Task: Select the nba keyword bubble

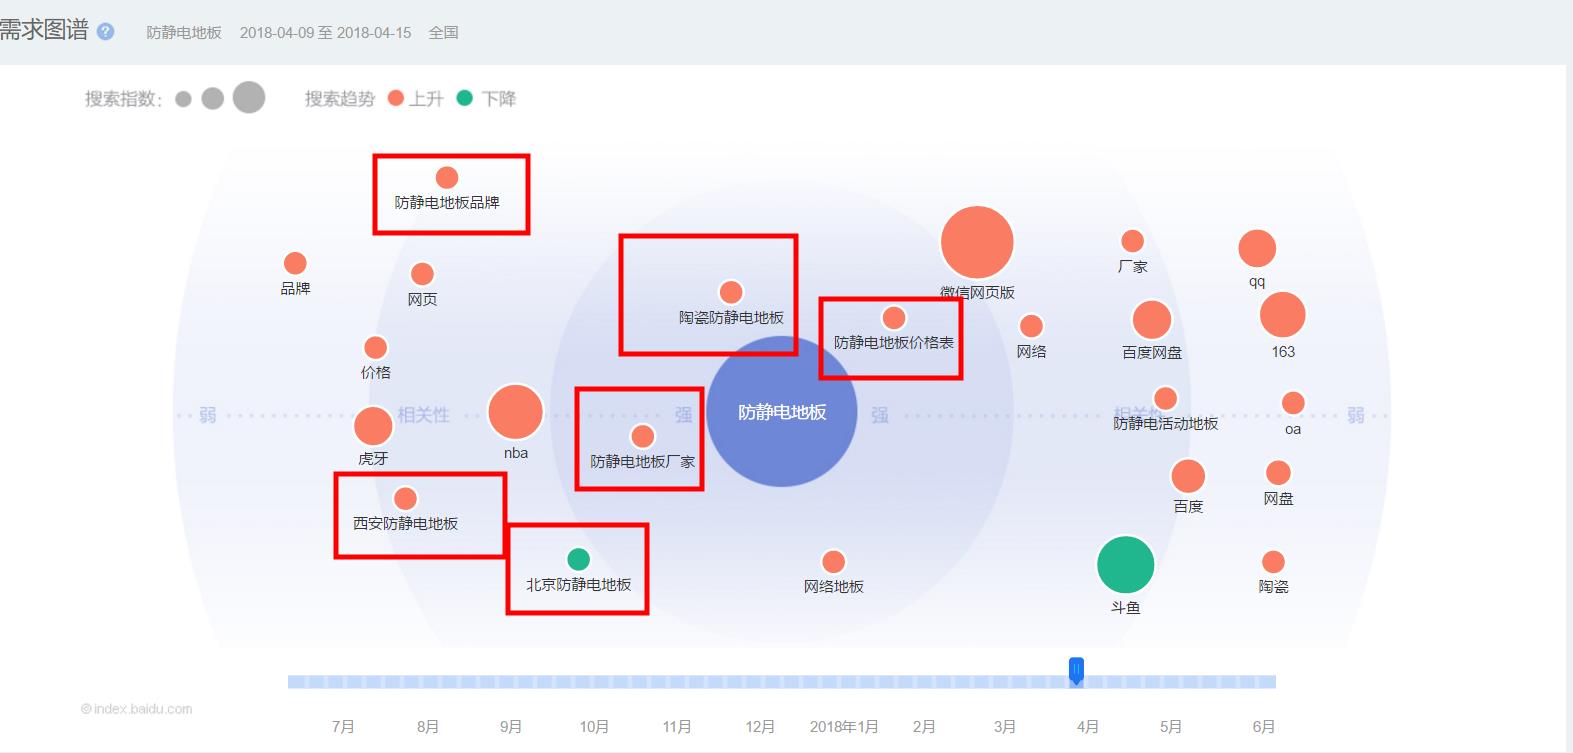Action: tap(516, 412)
